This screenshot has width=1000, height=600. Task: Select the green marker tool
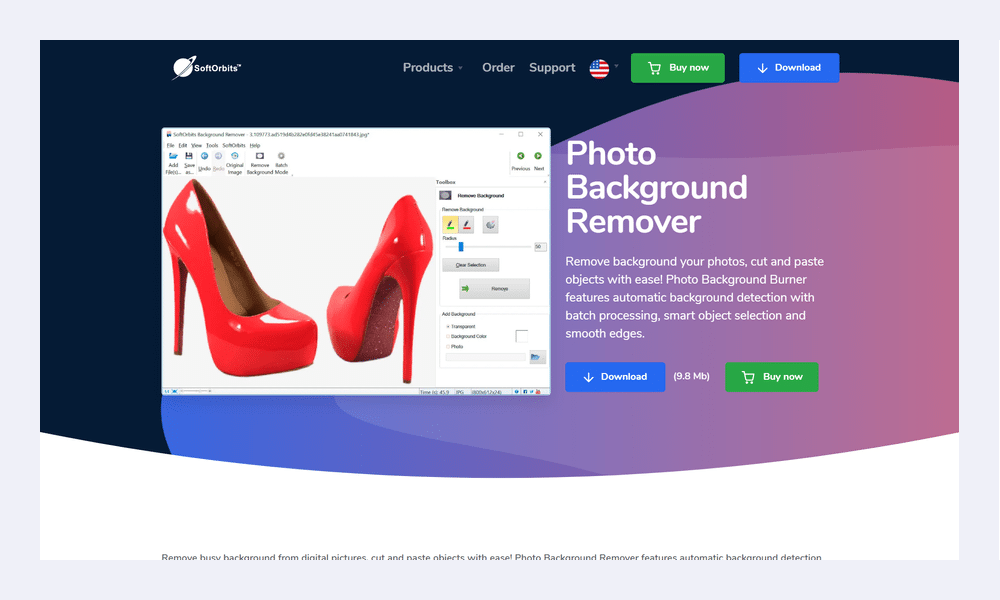click(450, 224)
